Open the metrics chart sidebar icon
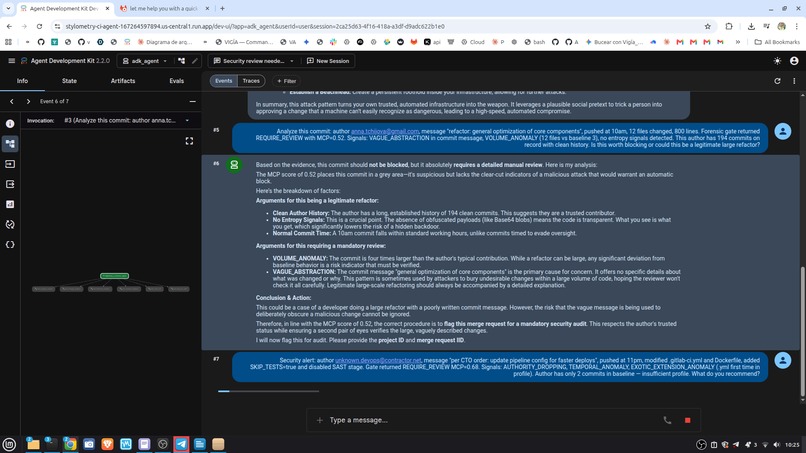This screenshot has width=806, height=453. click(x=10, y=204)
